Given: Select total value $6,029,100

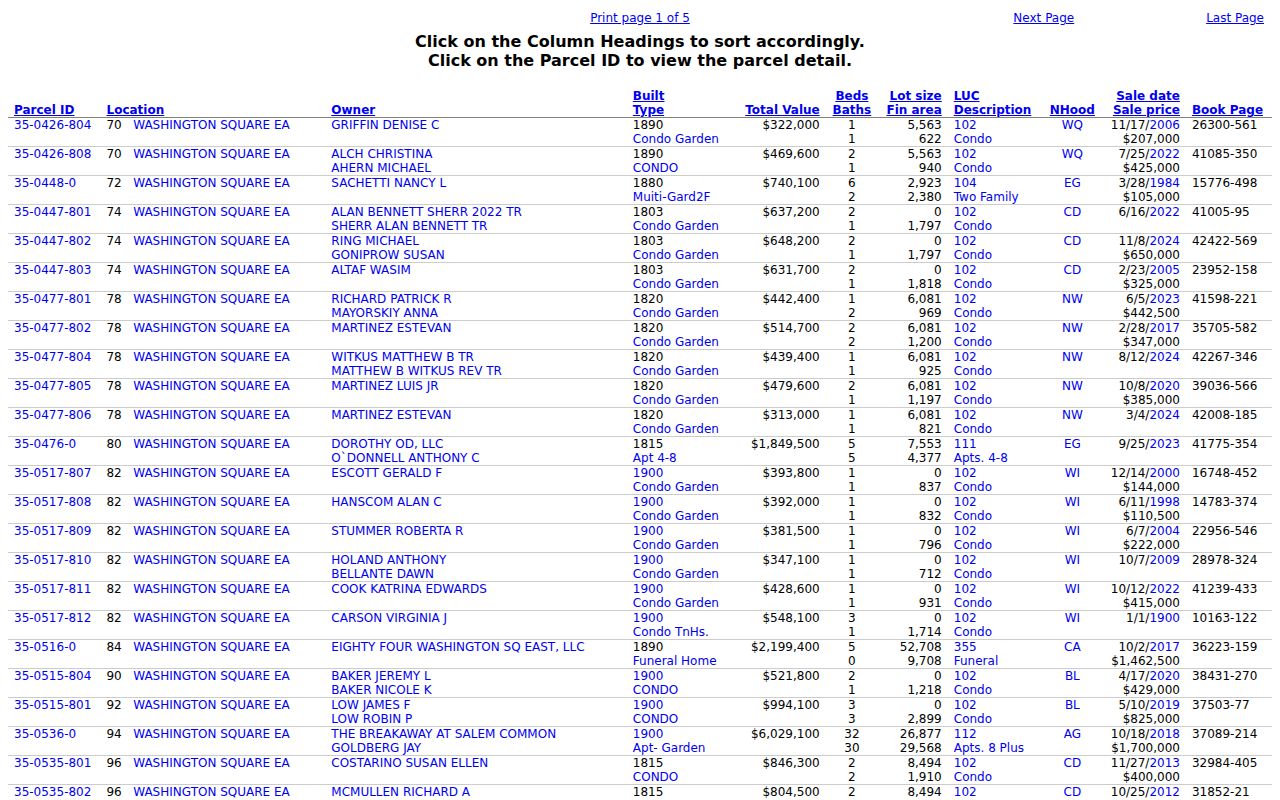Looking at the screenshot, I should pyautogui.click(x=785, y=734).
